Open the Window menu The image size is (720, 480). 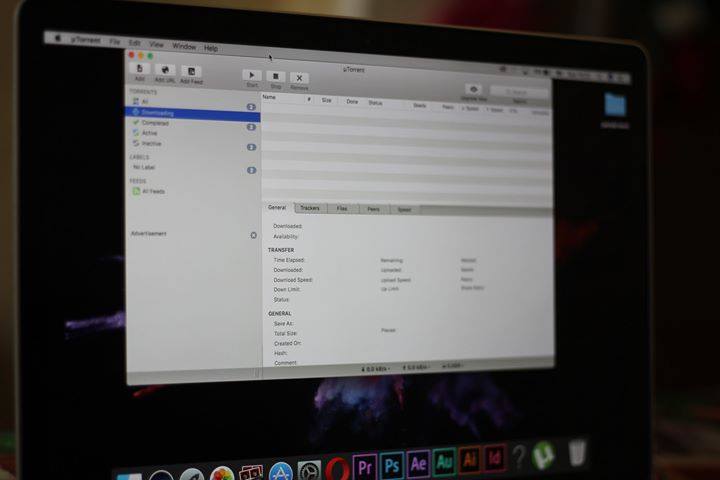pos(184,46)
